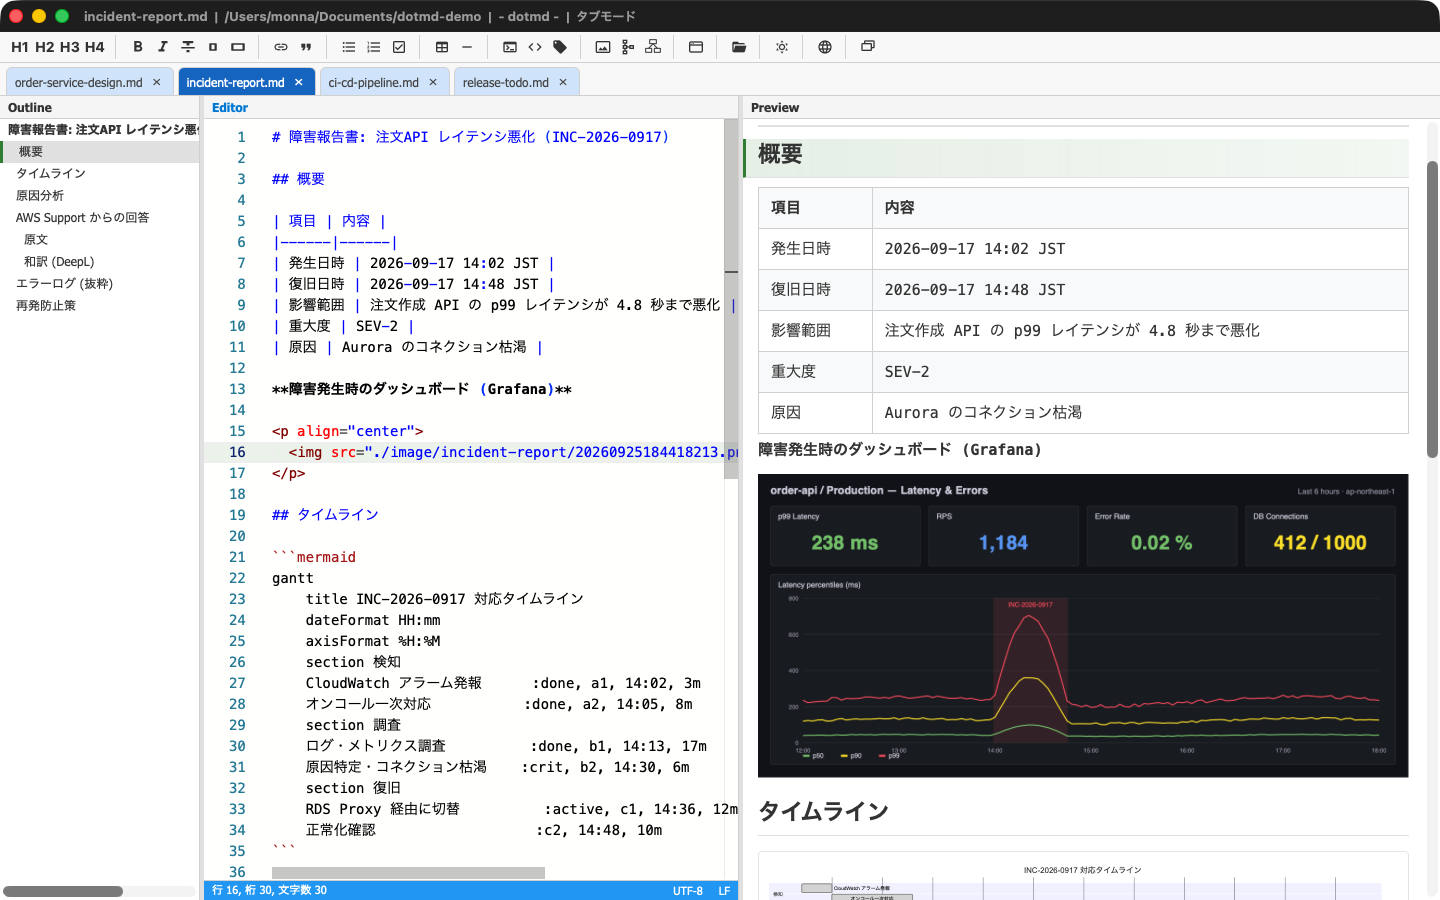The image size is (1440, 900).
Task: Insert a code block with the terminal icon
Action: (510, 47)
